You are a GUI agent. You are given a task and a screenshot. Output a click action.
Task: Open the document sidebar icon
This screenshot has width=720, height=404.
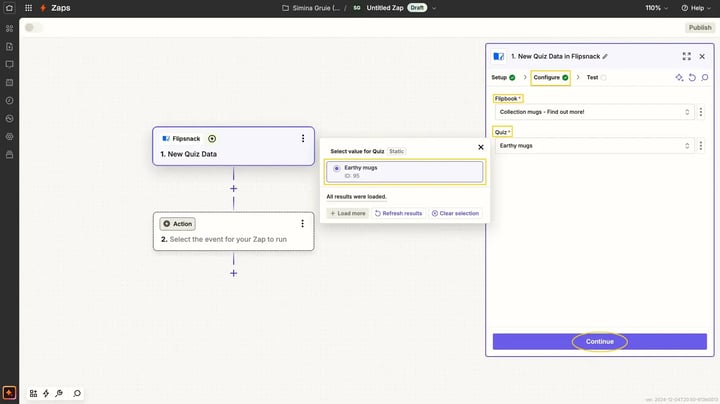point(9,46)
